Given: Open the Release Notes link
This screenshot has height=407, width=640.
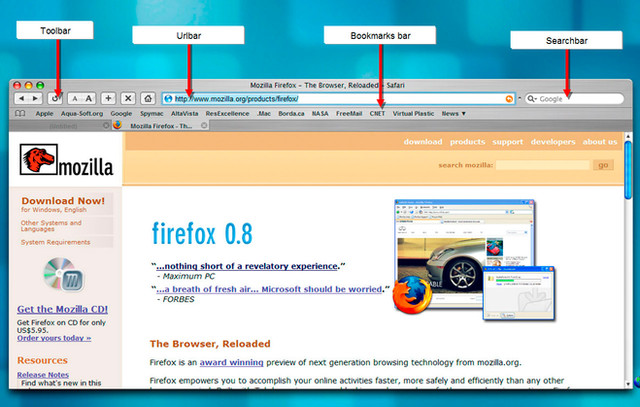Looking at the screenshot, I should point(43,374).
